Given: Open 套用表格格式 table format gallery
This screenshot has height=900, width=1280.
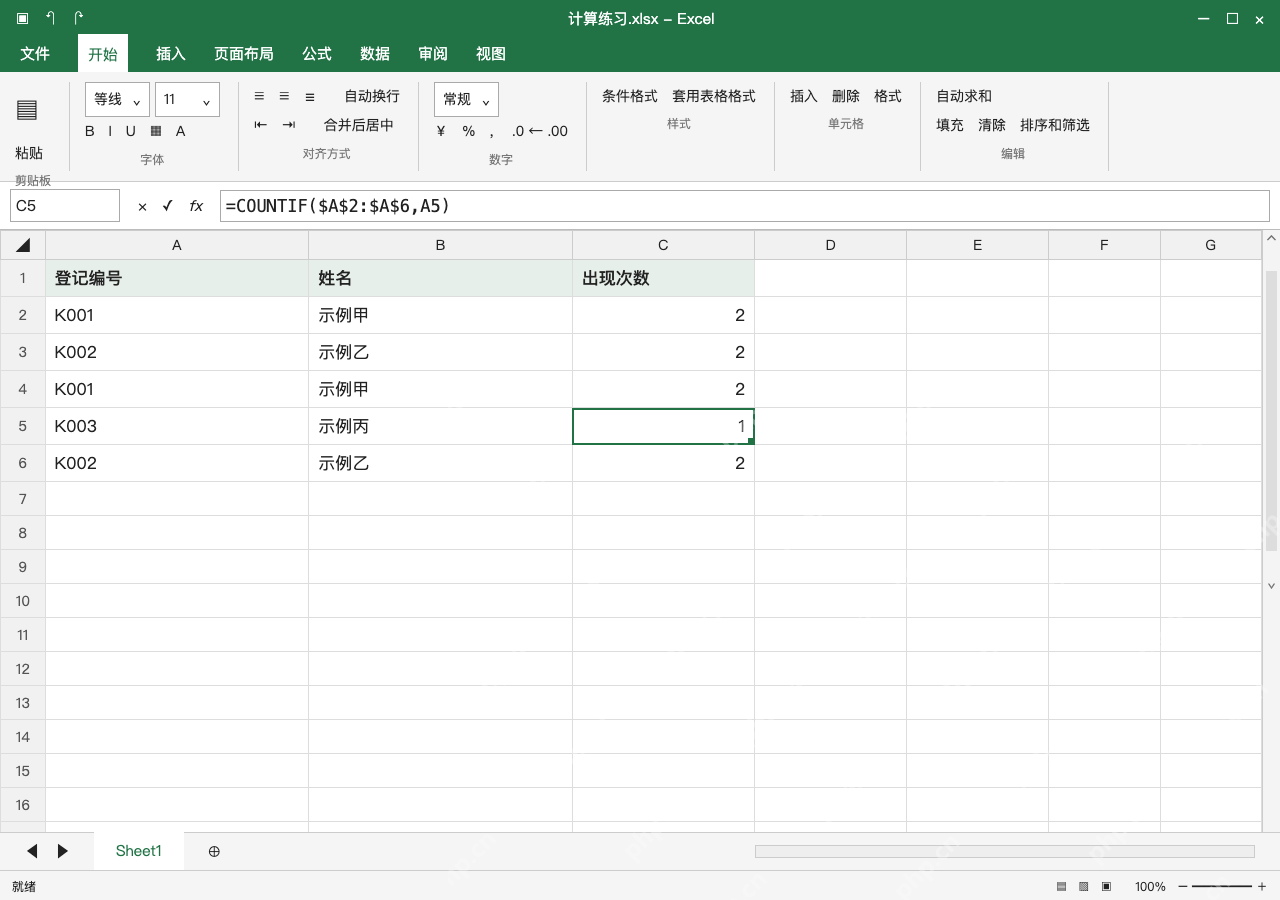Looking at the screenshot, I should tap(714, 96).
